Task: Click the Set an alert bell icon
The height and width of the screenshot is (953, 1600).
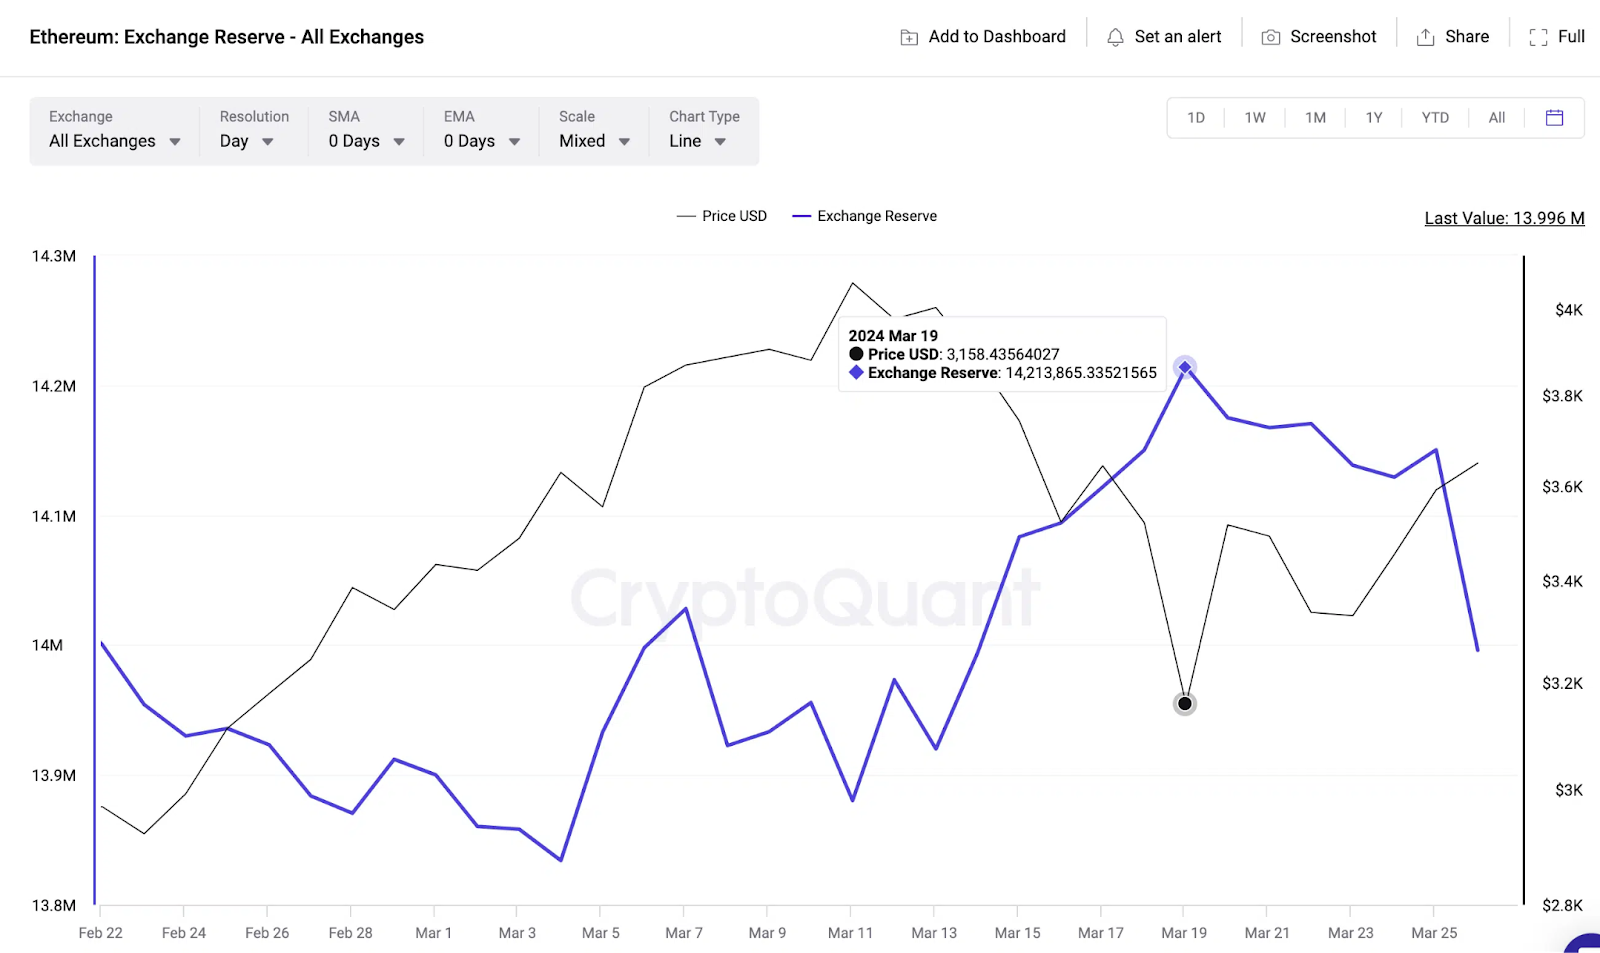Action: [1115, 37]
